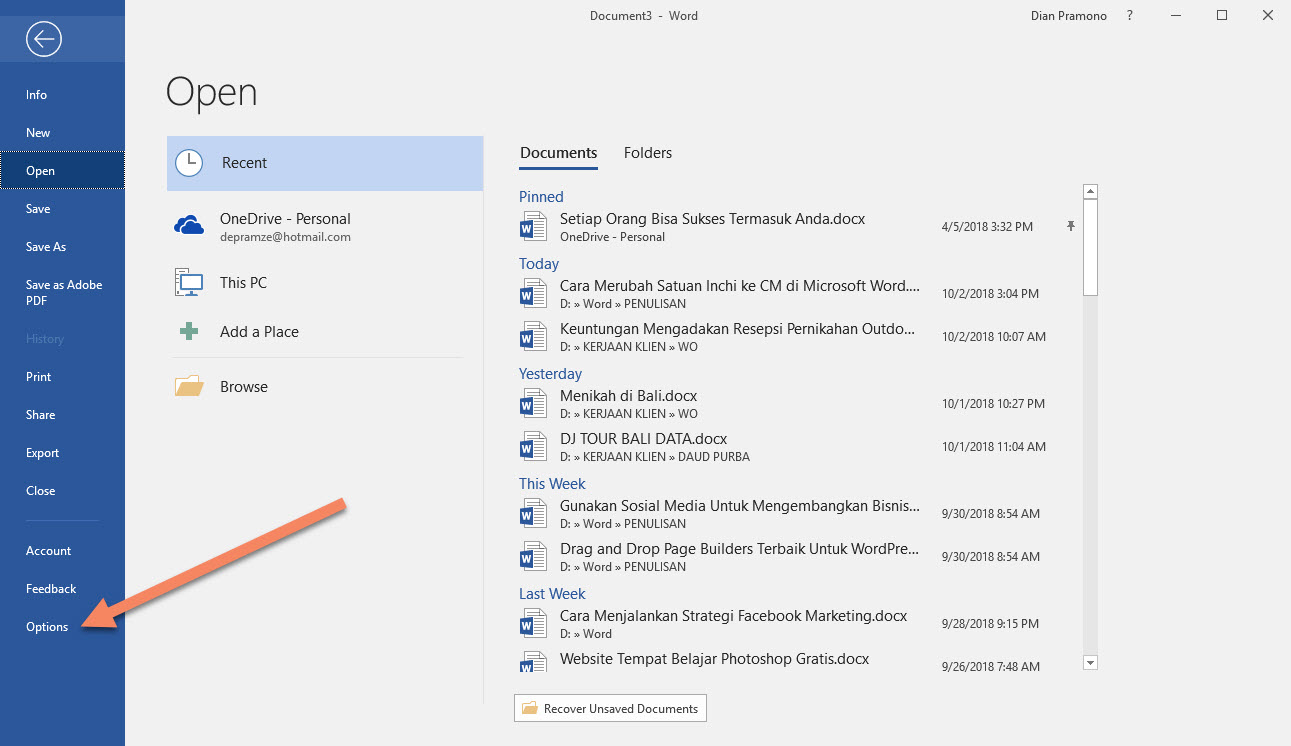1291x746 pixels.
Task: Click Recover Unsaved Documents
Action: (610, 708)
